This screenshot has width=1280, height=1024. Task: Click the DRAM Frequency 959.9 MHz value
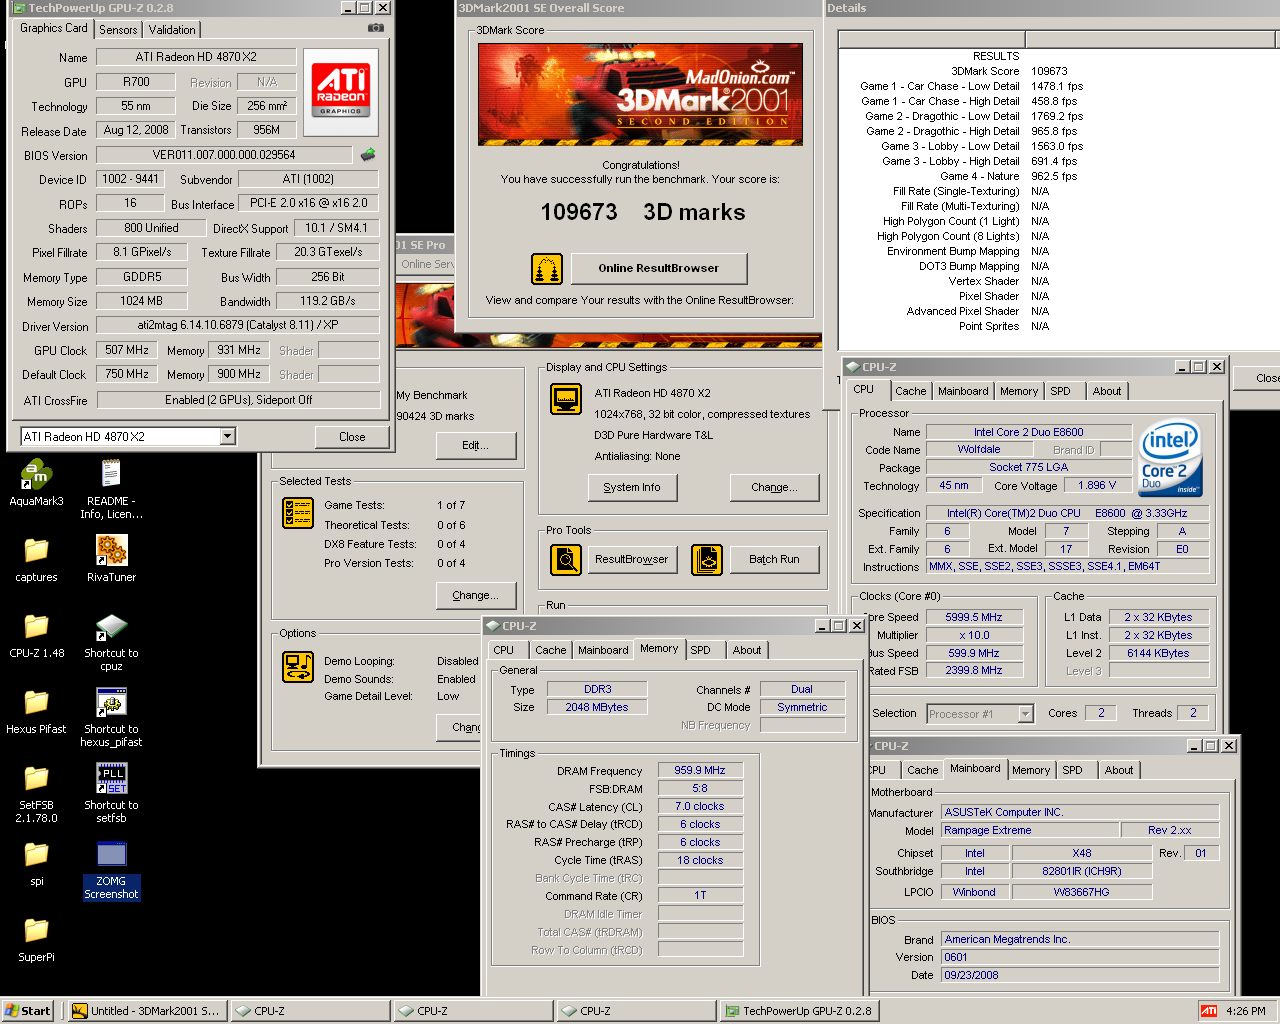click(x=700, y=770)
